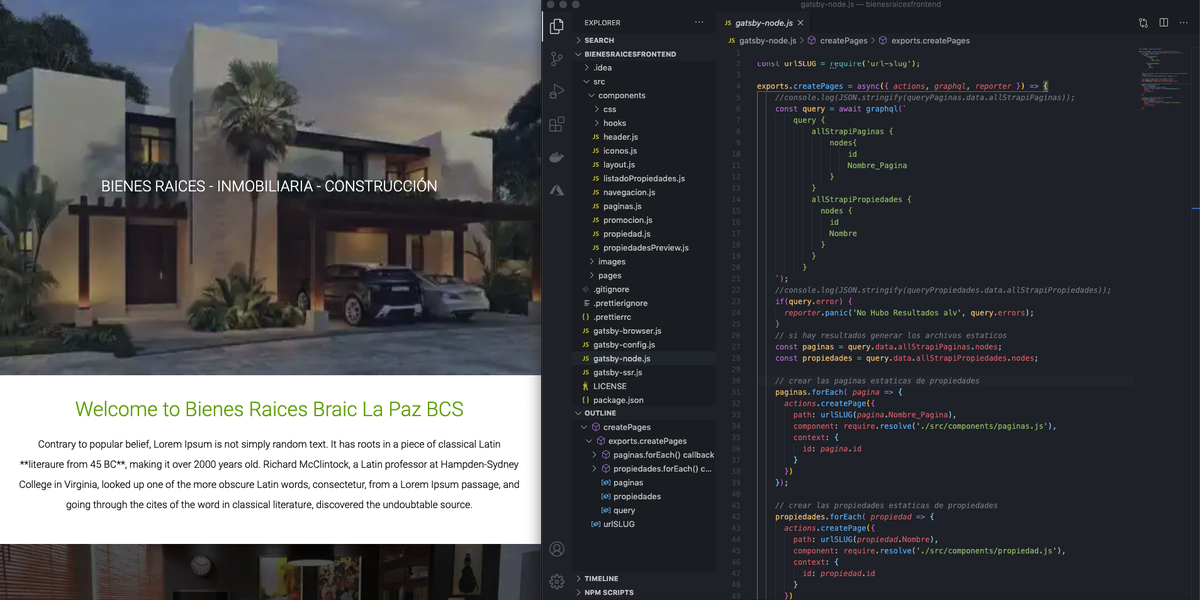
Task: Expand the hooks folder
Action: (646, 123)
